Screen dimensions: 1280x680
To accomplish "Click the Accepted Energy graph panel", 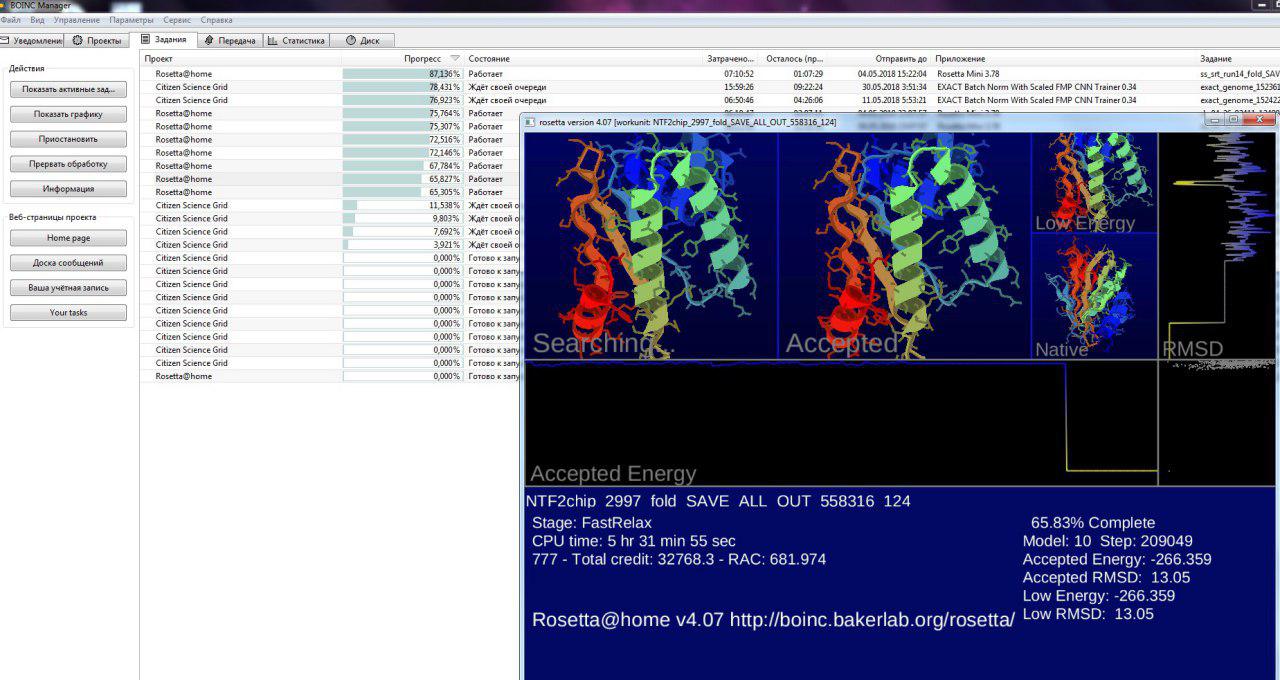I will click(841, 424).
